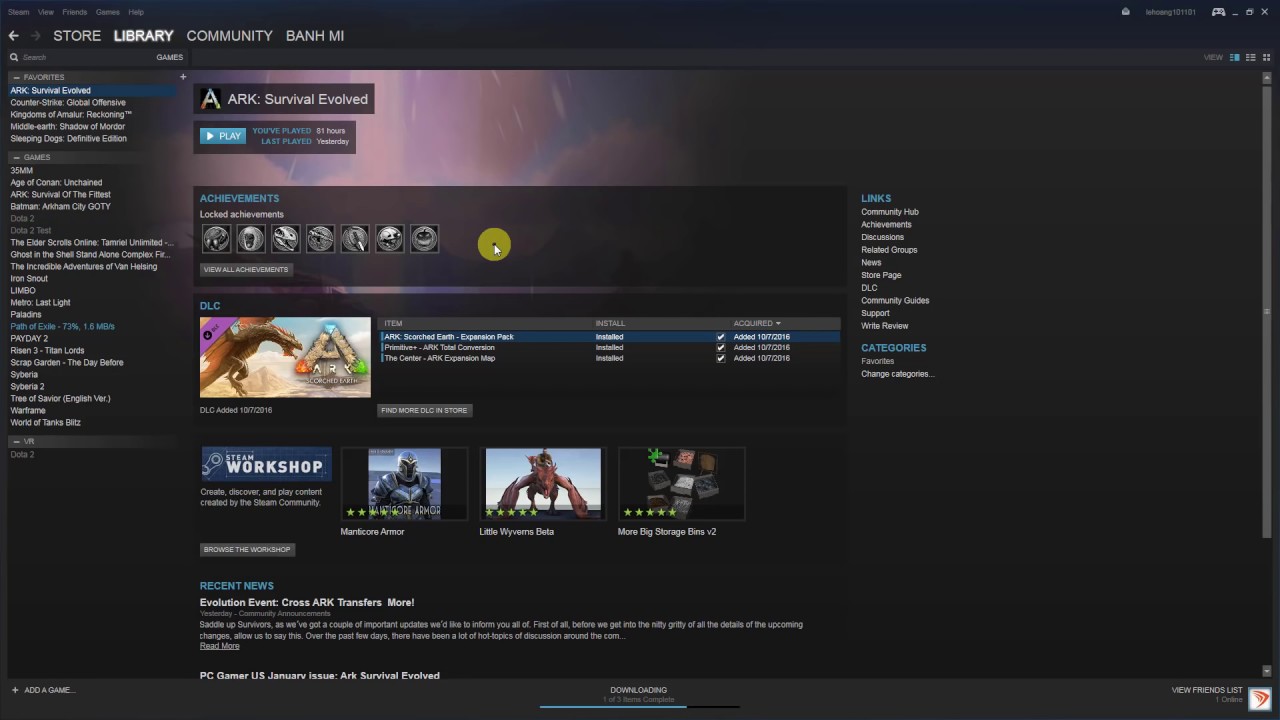This screenshot has height=720, width=1280.
Task: Collapse the VR category
Action: pyautogui.click(x=16, y=441)
